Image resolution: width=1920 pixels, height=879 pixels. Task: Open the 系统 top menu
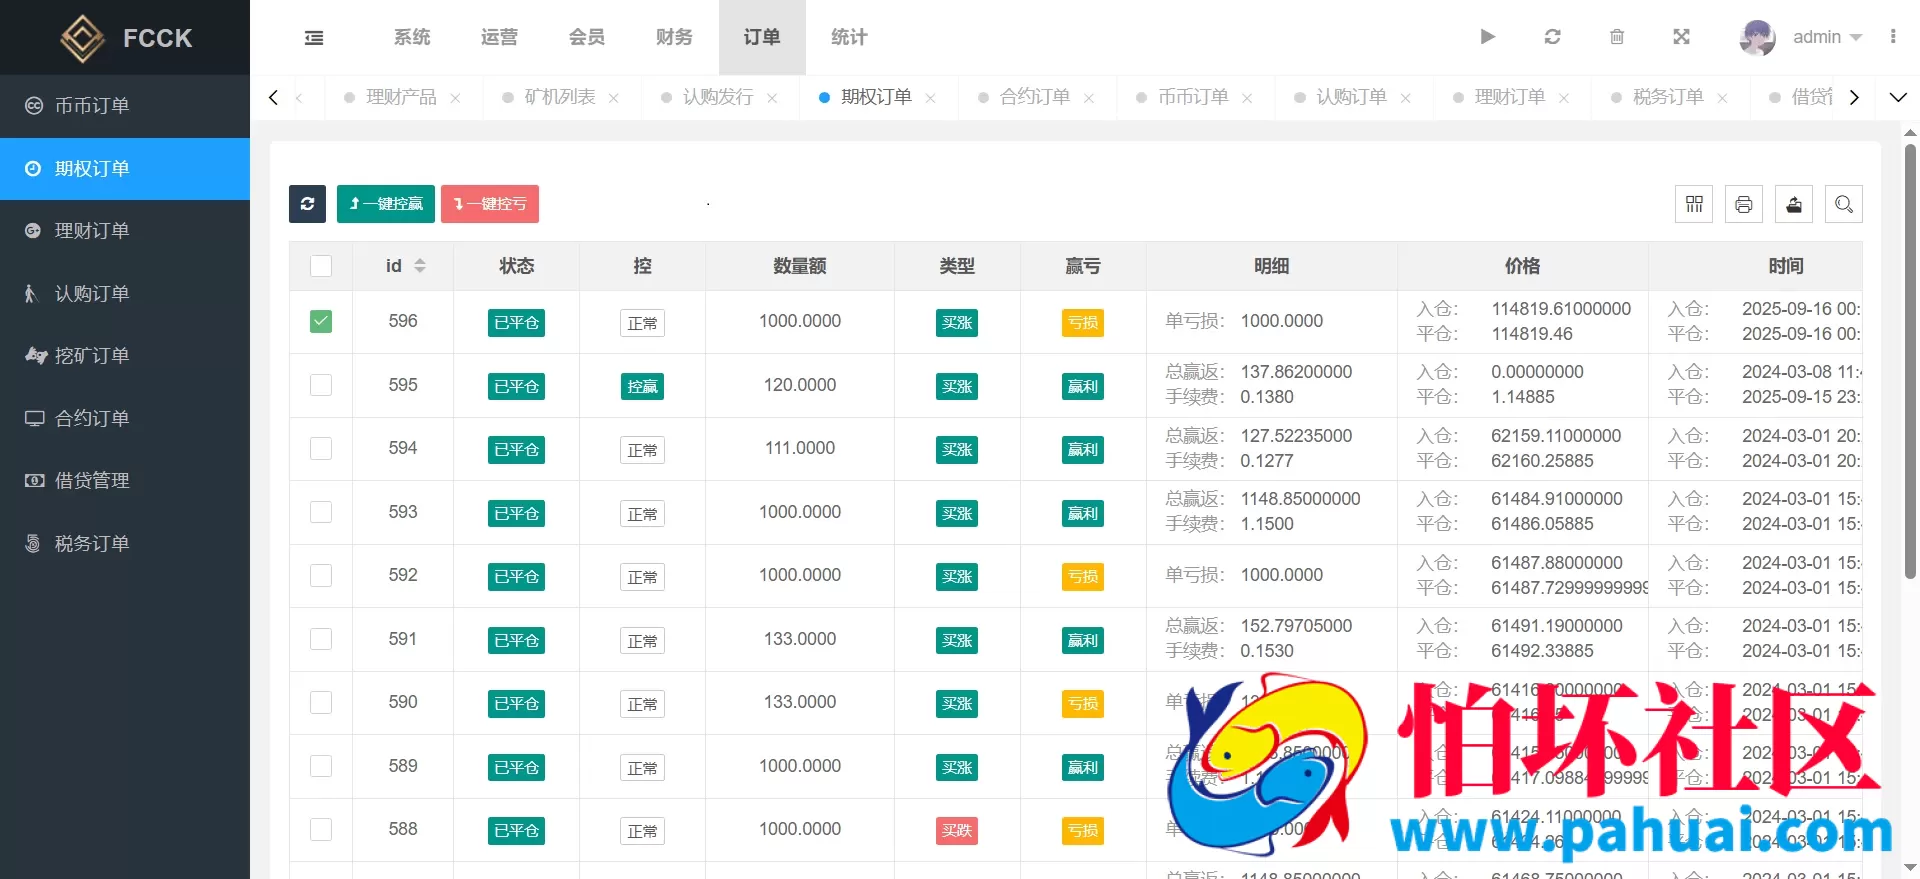pyautogui.click(x=412, y=37)
